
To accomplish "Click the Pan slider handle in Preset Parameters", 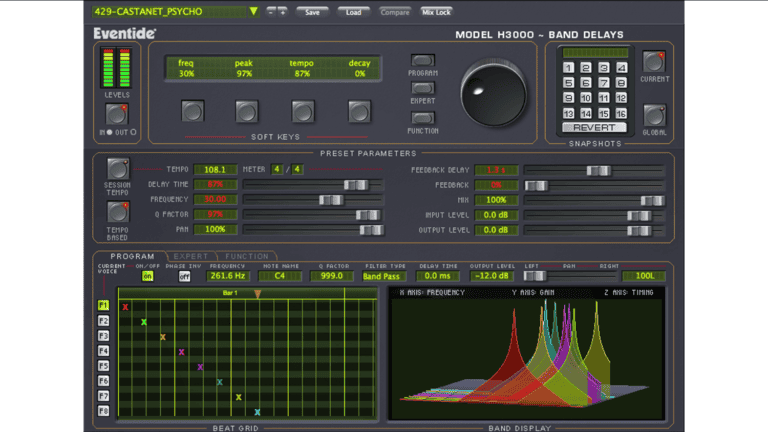I will pyautogui.click(x=371, y=230).
